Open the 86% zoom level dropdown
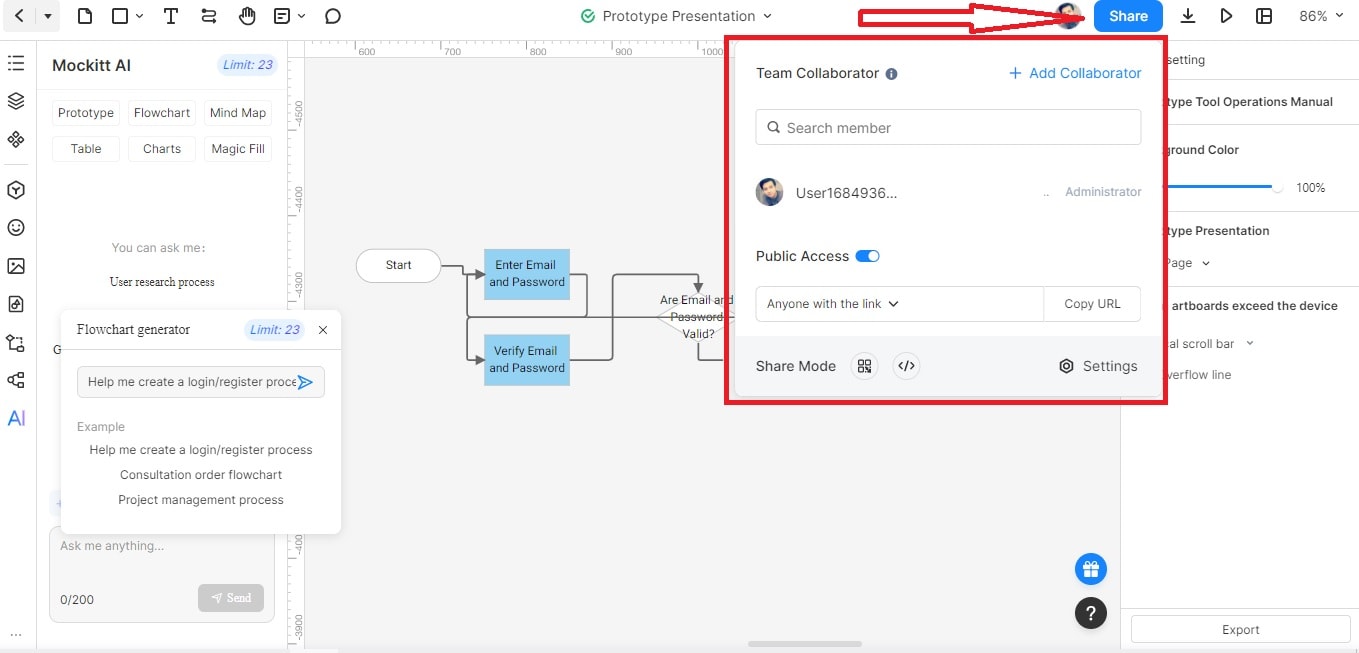 point(1321,16)
